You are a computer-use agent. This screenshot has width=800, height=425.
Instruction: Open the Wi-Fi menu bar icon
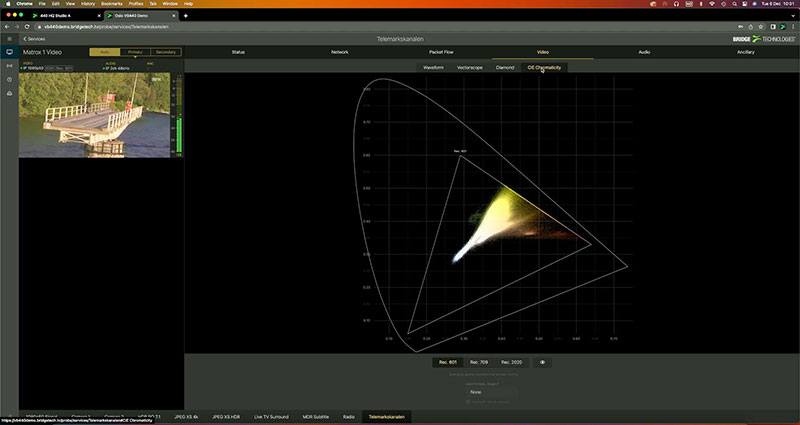712,4
